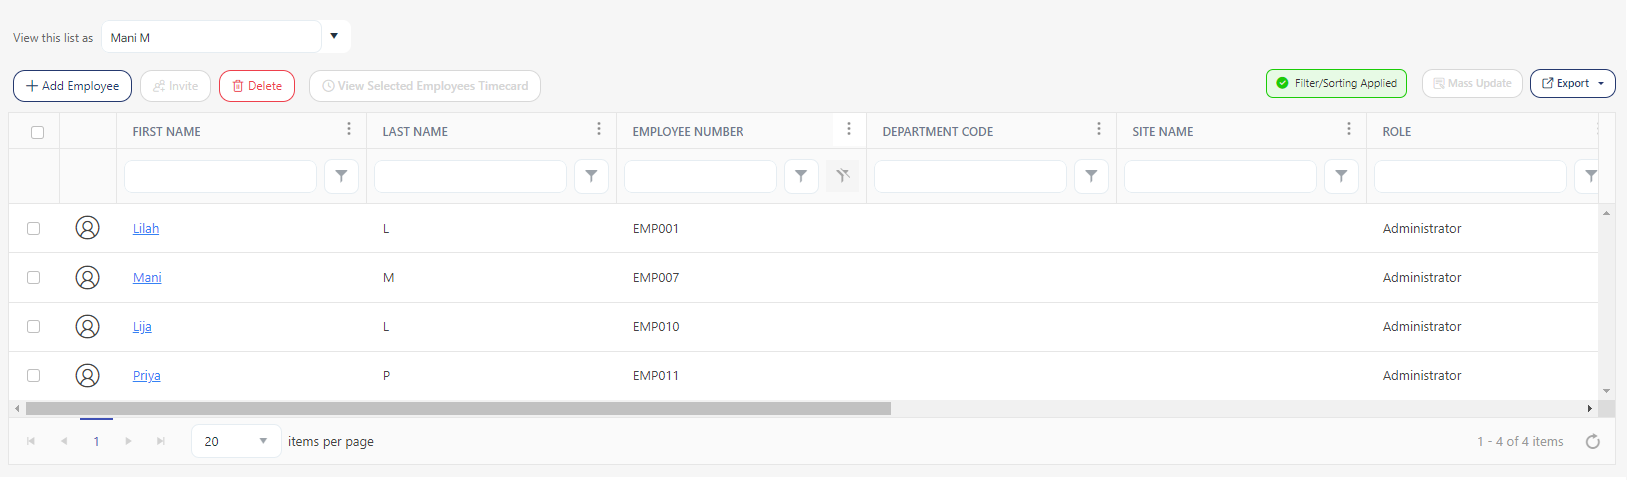Click the Employee Number column header
This screenshot has width=1627, height=480.
pyautogui.click(x=688, y=131)
